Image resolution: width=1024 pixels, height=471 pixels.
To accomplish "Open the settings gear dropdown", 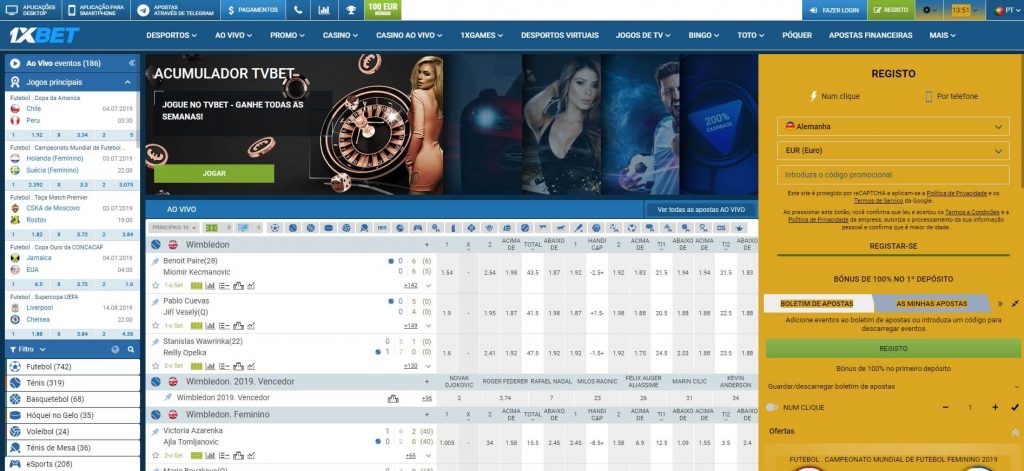I will (x=930, y=10).
